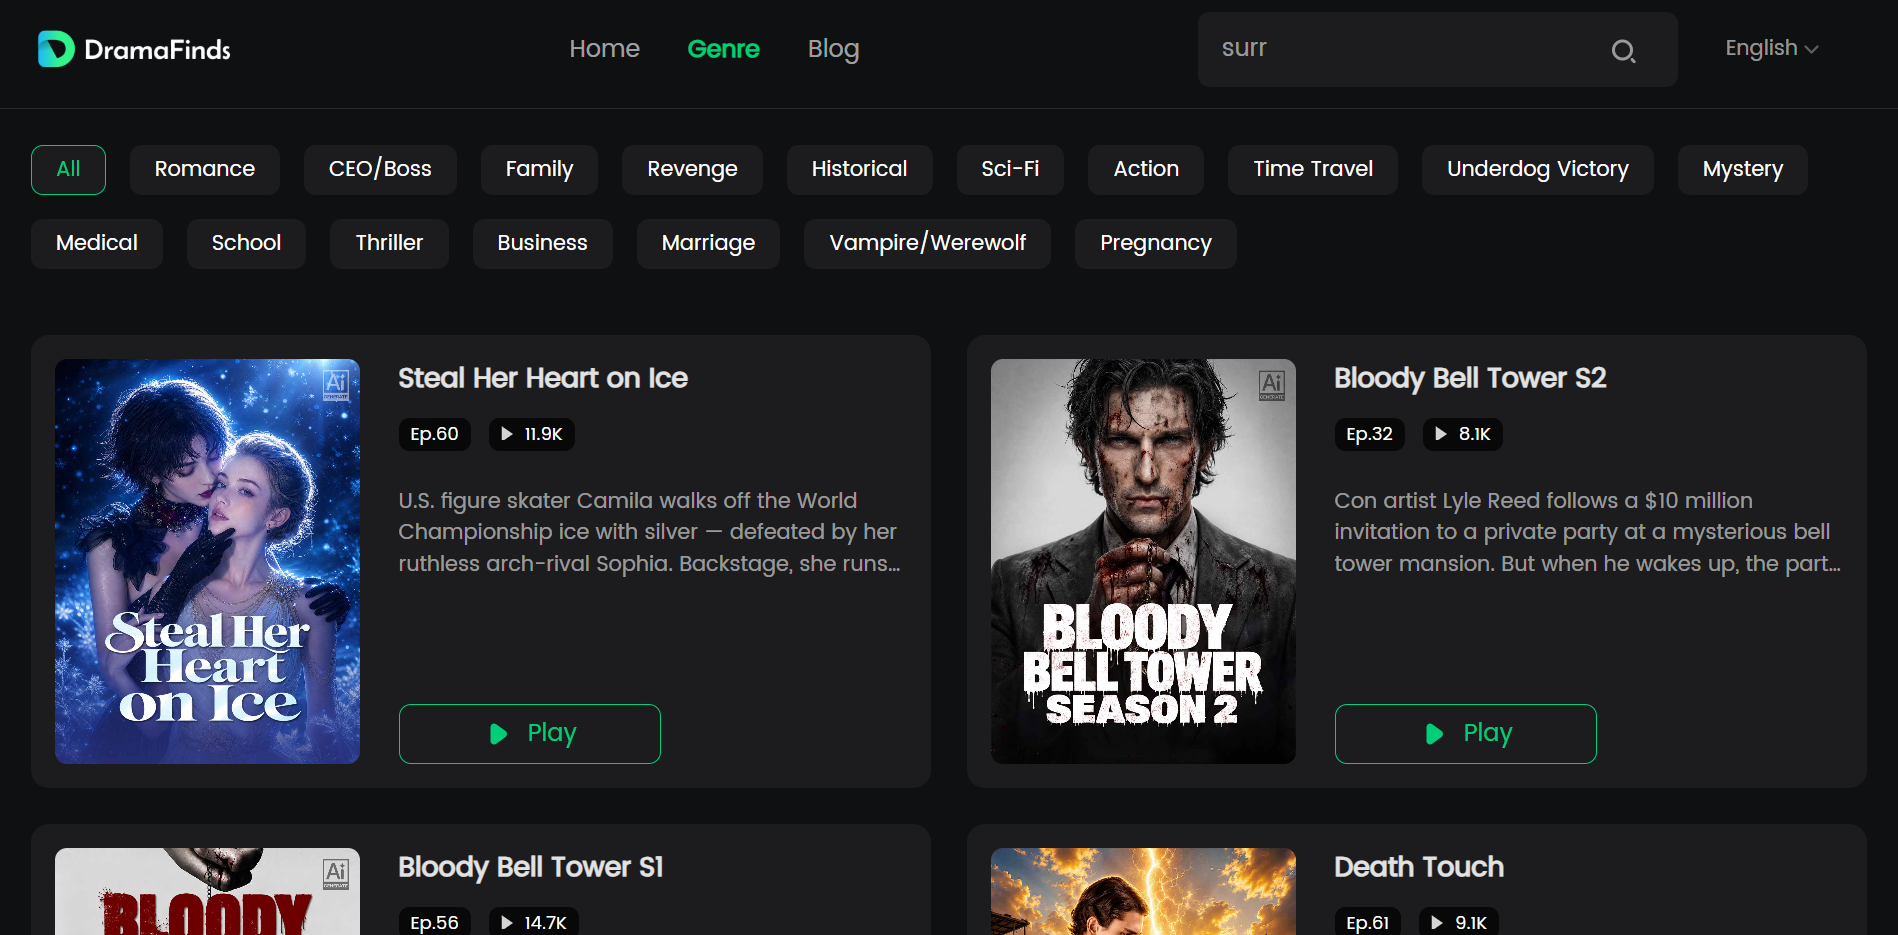Choose the Revenge genre chip
The width and height of the screenshot is (1898, 935).
coord(692,169)
